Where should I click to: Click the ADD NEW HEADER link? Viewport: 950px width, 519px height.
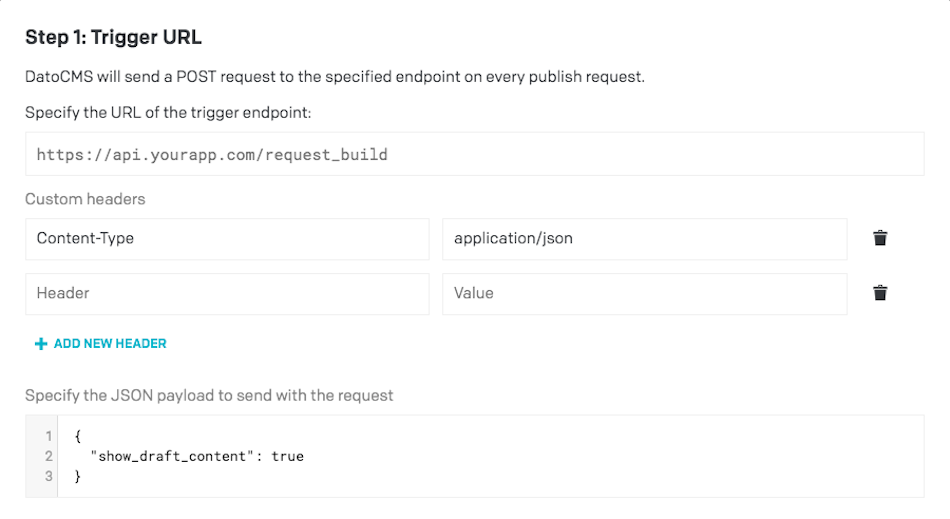point(101,343)
